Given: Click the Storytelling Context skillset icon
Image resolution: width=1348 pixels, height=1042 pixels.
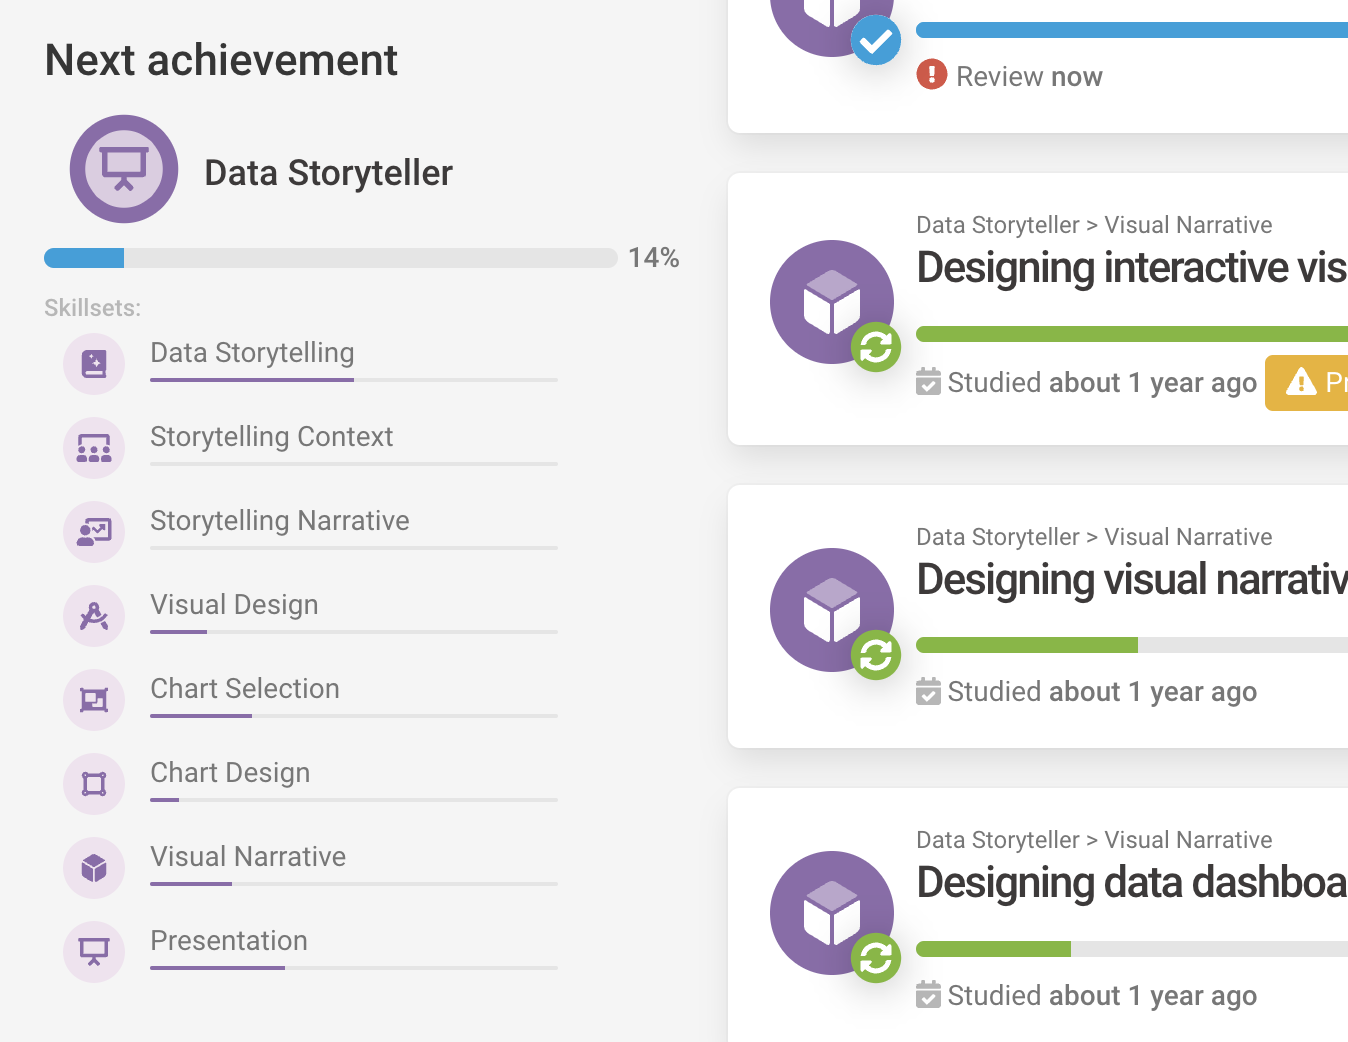Looking at the screenshot, I should [x=93, y=447].
